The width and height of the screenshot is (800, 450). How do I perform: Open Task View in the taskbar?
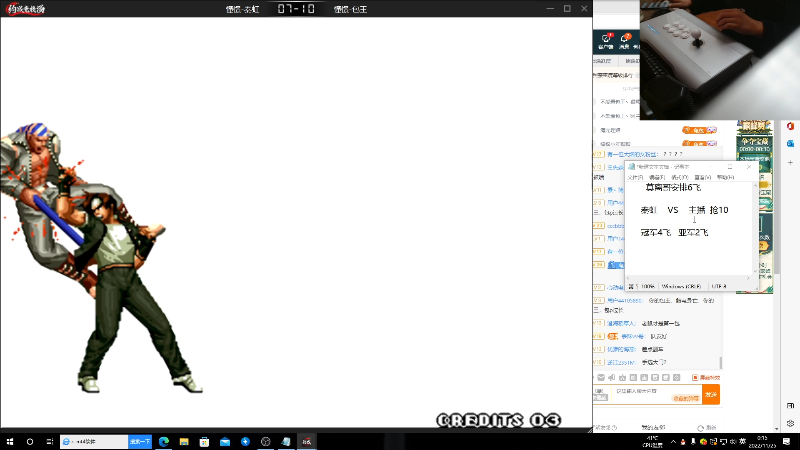click(49, 442)
